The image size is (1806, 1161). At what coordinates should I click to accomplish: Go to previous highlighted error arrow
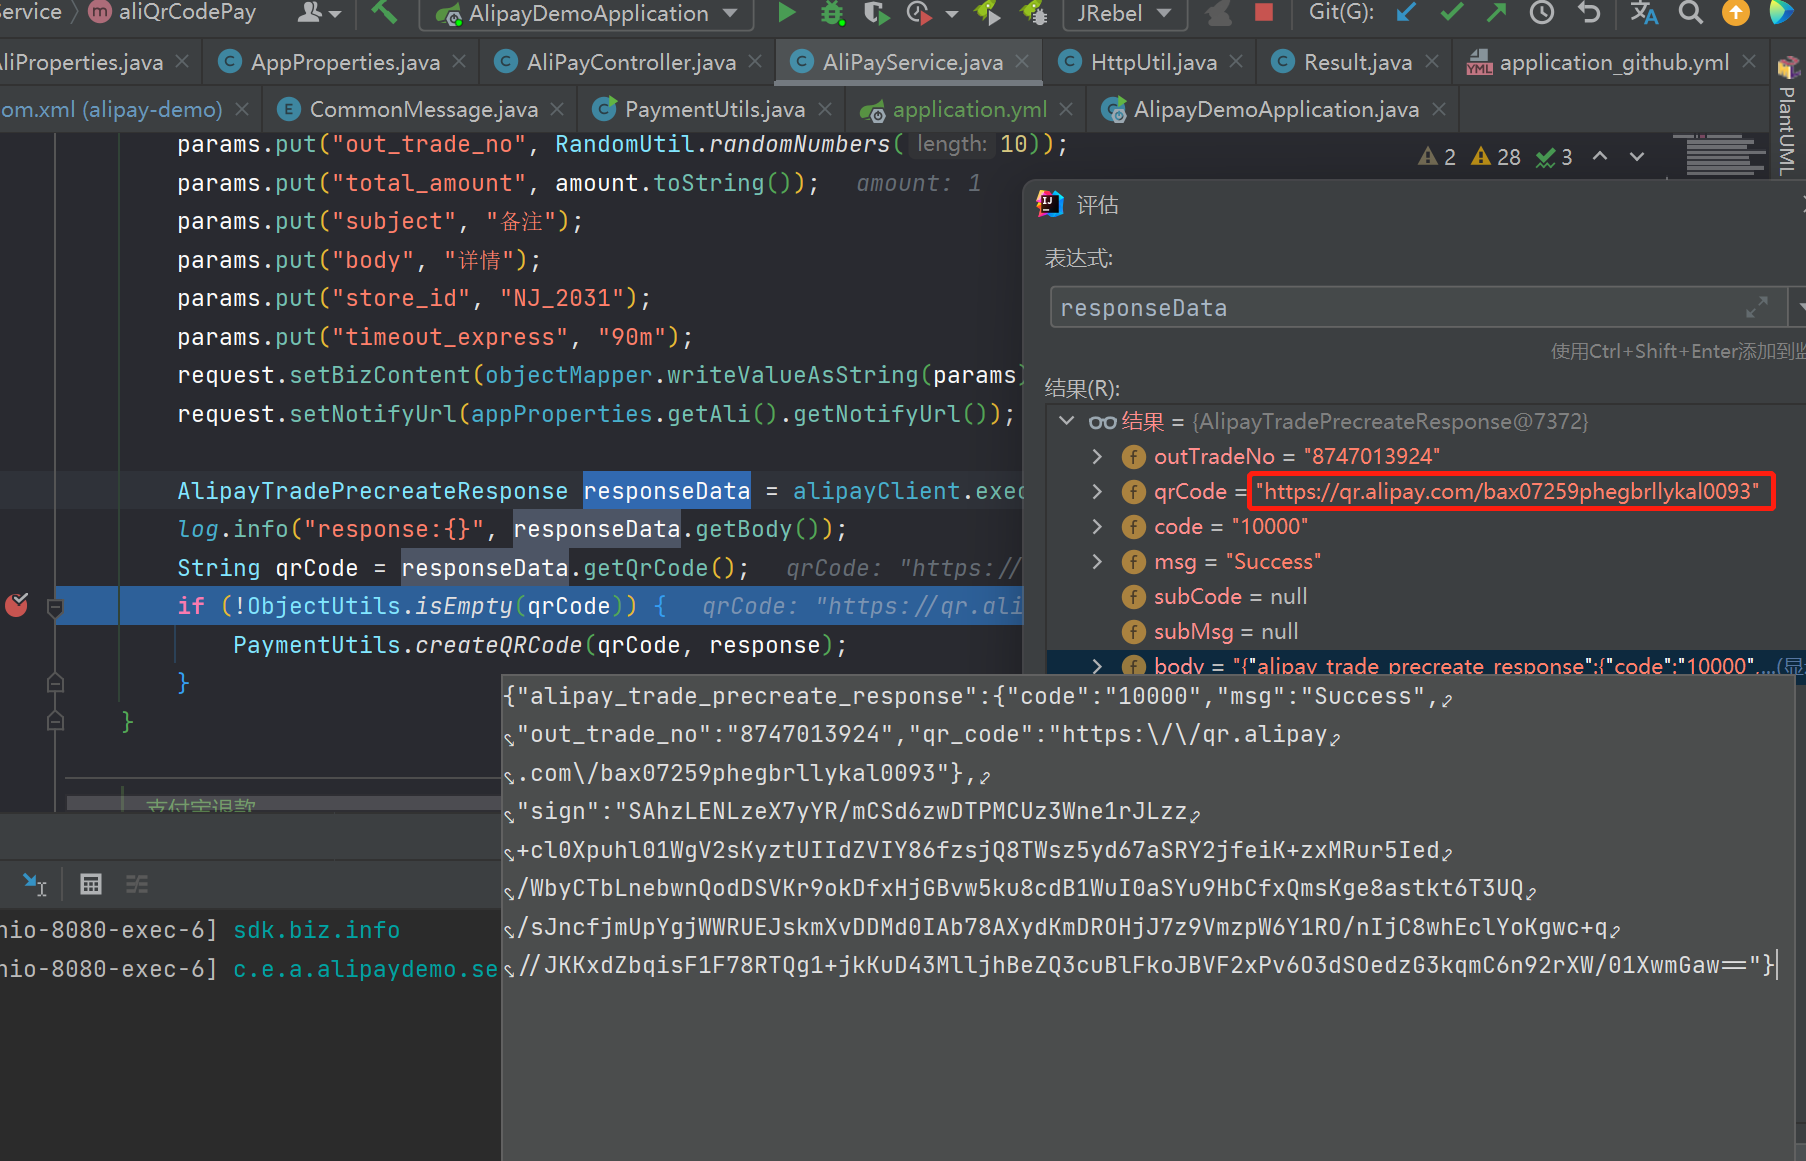[1600, 157]
